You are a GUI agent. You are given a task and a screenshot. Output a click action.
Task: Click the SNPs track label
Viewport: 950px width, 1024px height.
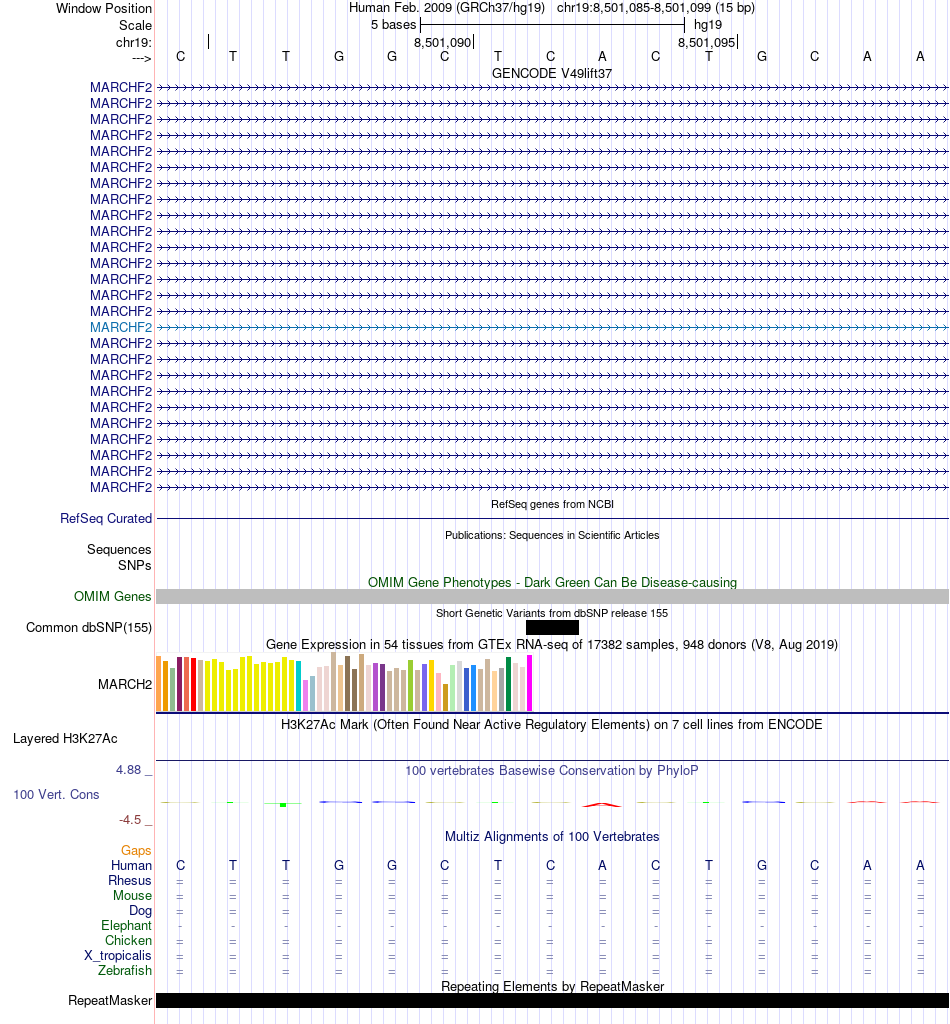[135, 566]
